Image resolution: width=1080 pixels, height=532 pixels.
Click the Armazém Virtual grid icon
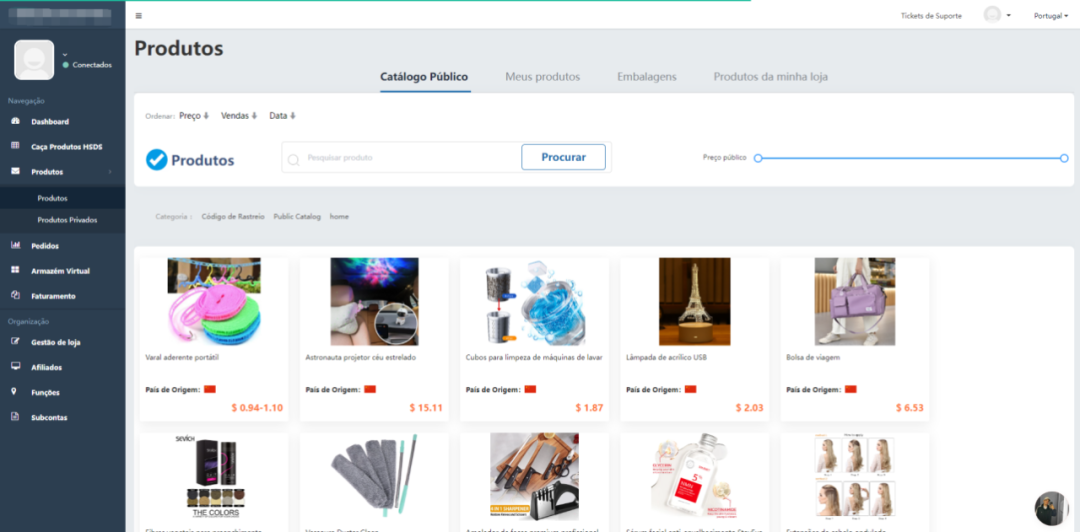[15, 270]
